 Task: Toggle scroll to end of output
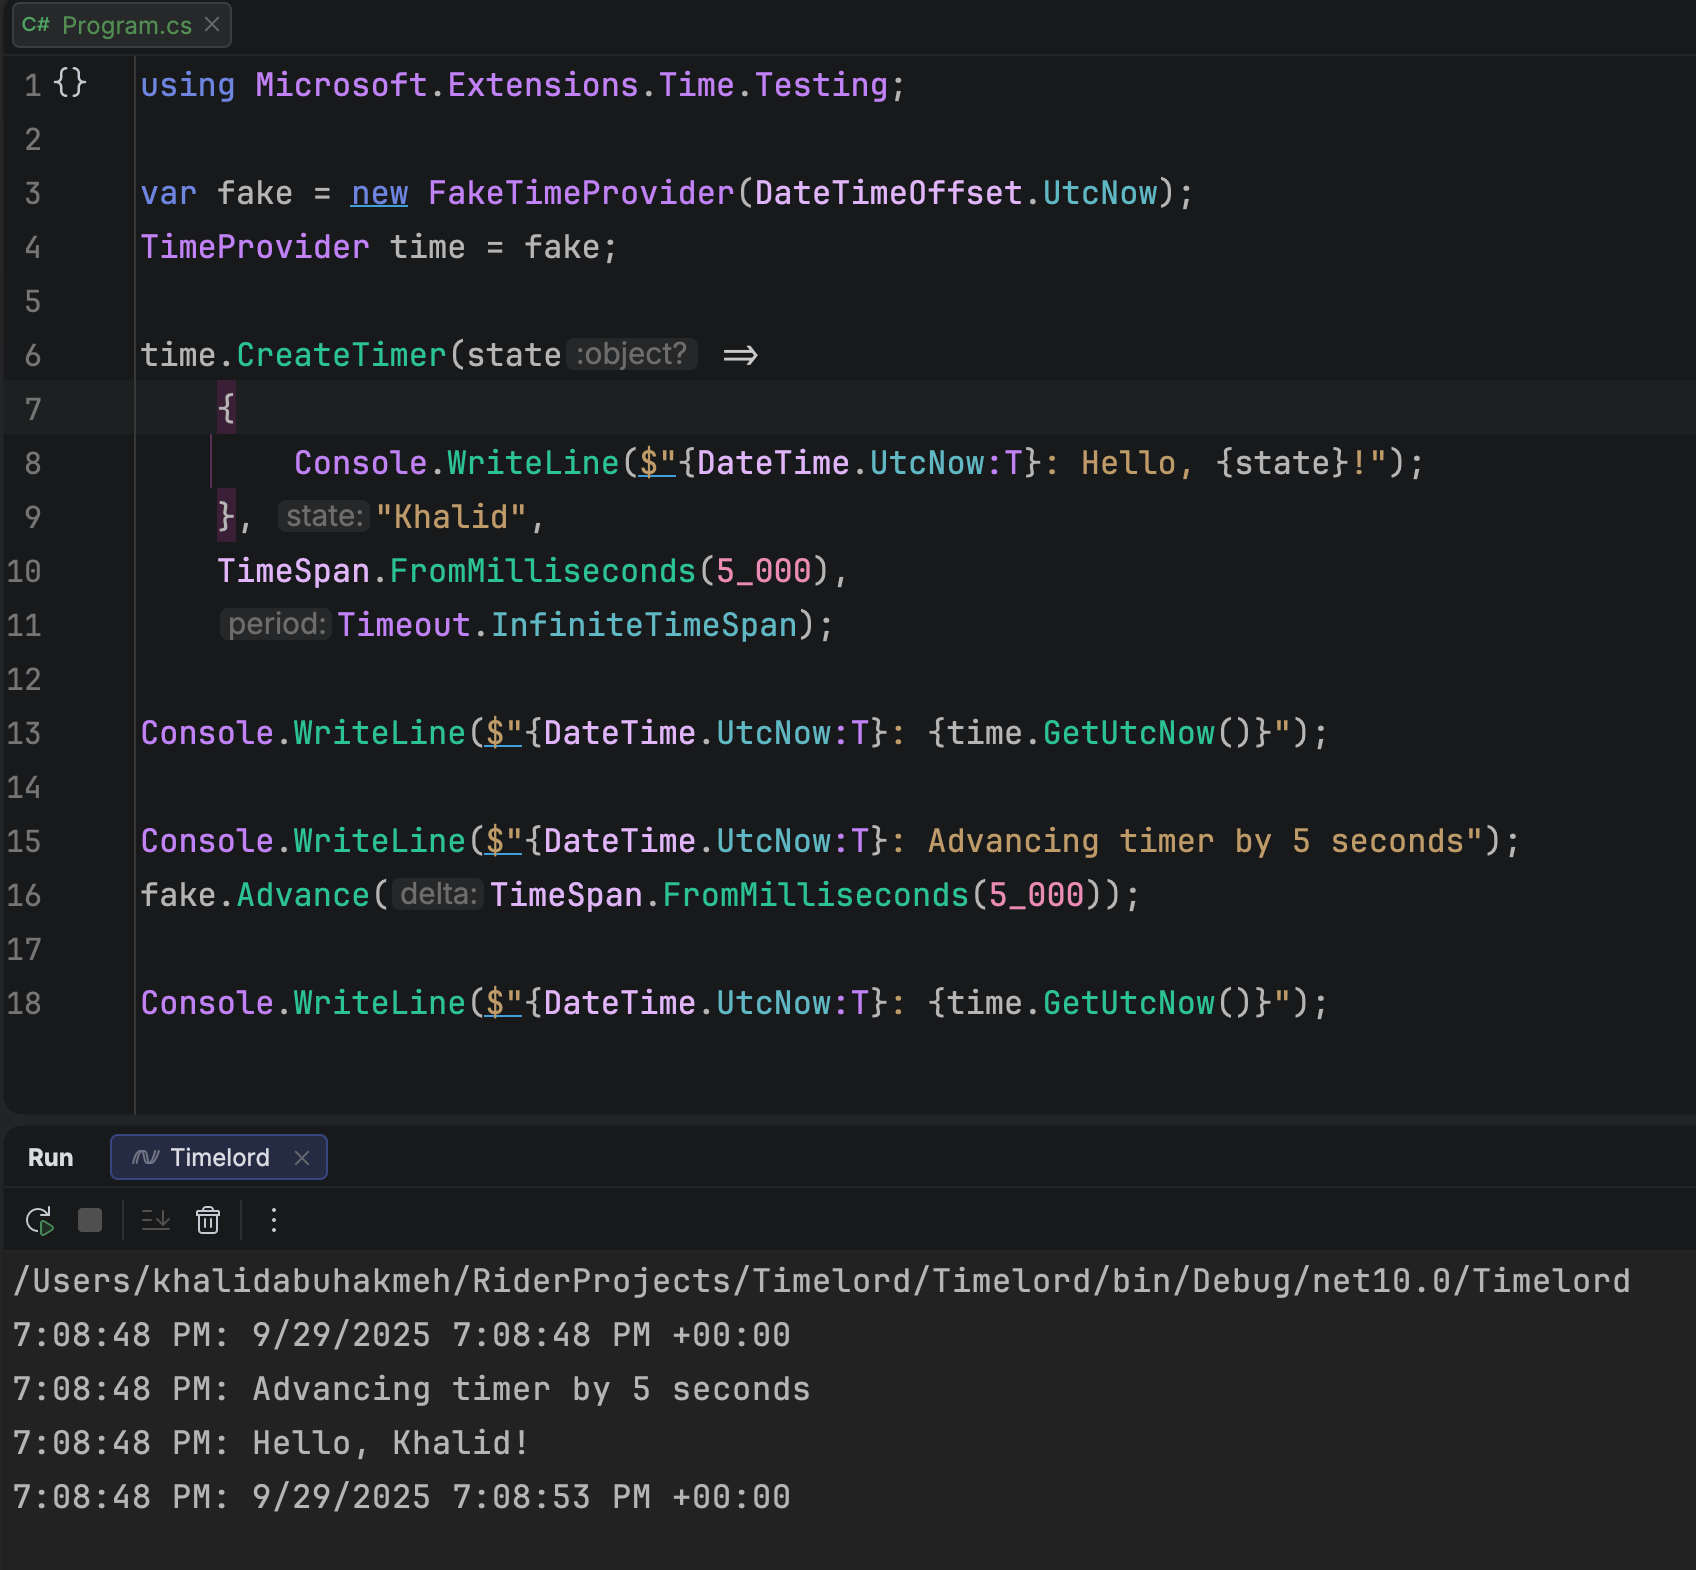tap(156, 1220)
